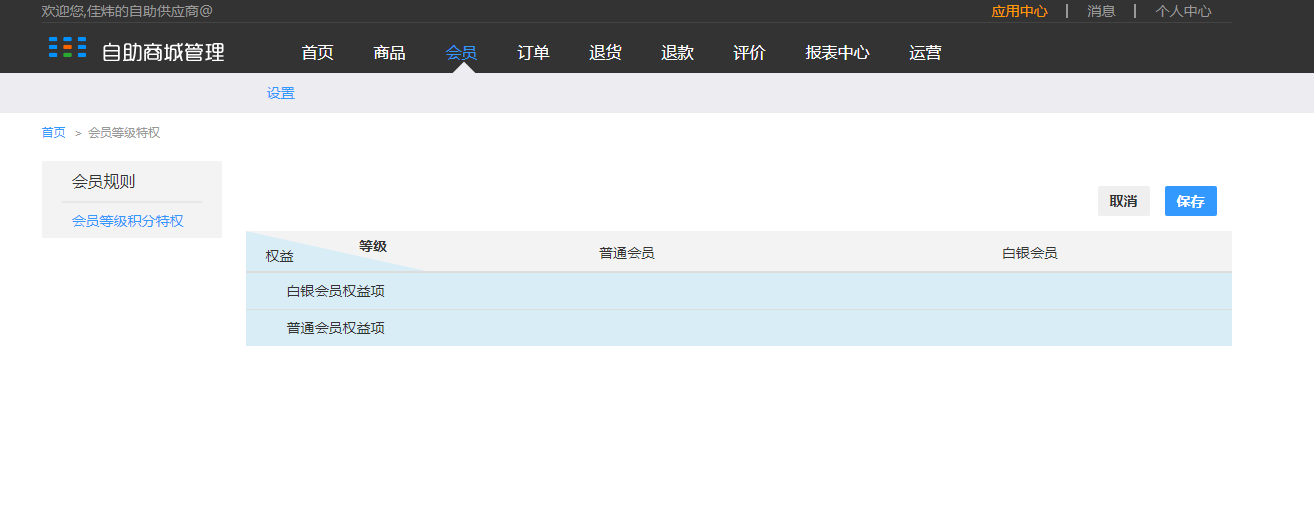Image resolution: width=1314 pixels, height=505 pixels.
Task: Click the 等级 header label
Action: click(x=373, y=246)
